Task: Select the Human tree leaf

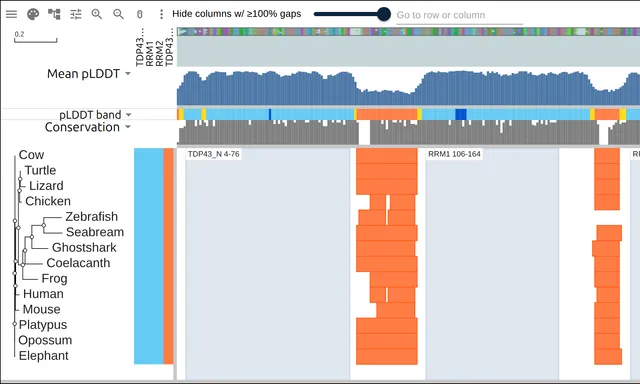Action: [x=43, y=294]
